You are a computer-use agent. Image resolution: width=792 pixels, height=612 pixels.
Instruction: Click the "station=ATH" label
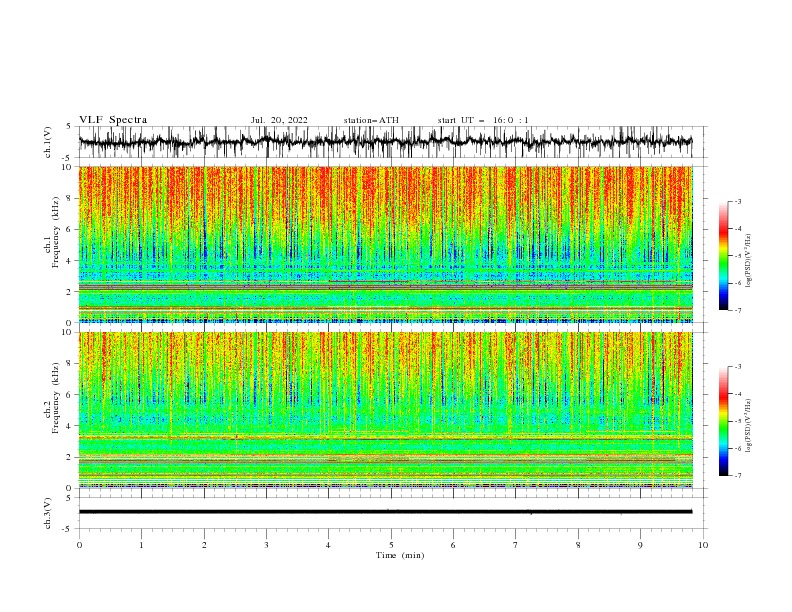tap(371, 120)
